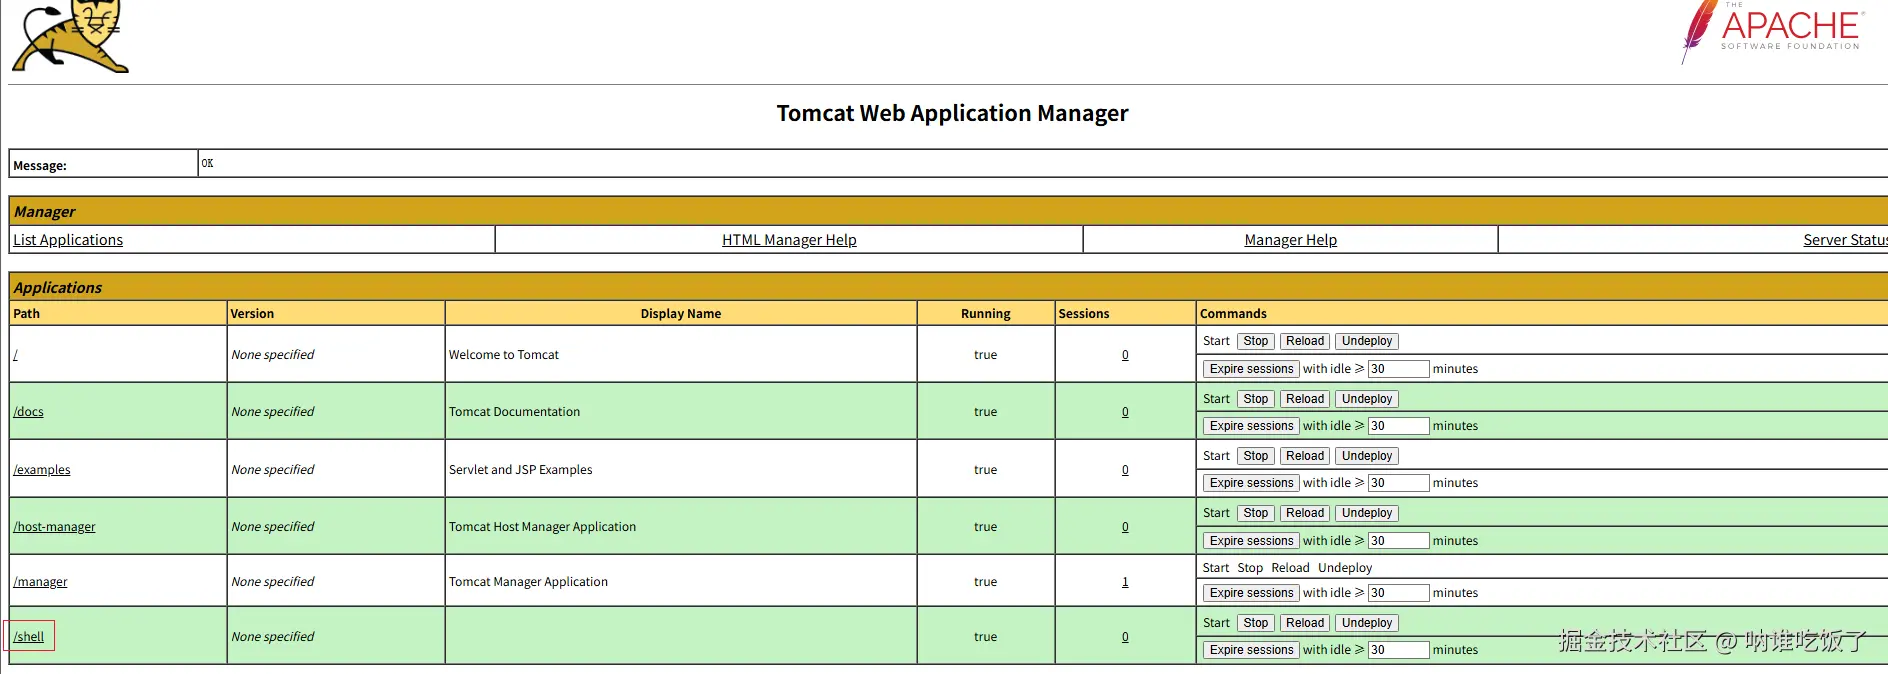Stop the /examples application
Screen dimensions: 1888x674
1256,456
